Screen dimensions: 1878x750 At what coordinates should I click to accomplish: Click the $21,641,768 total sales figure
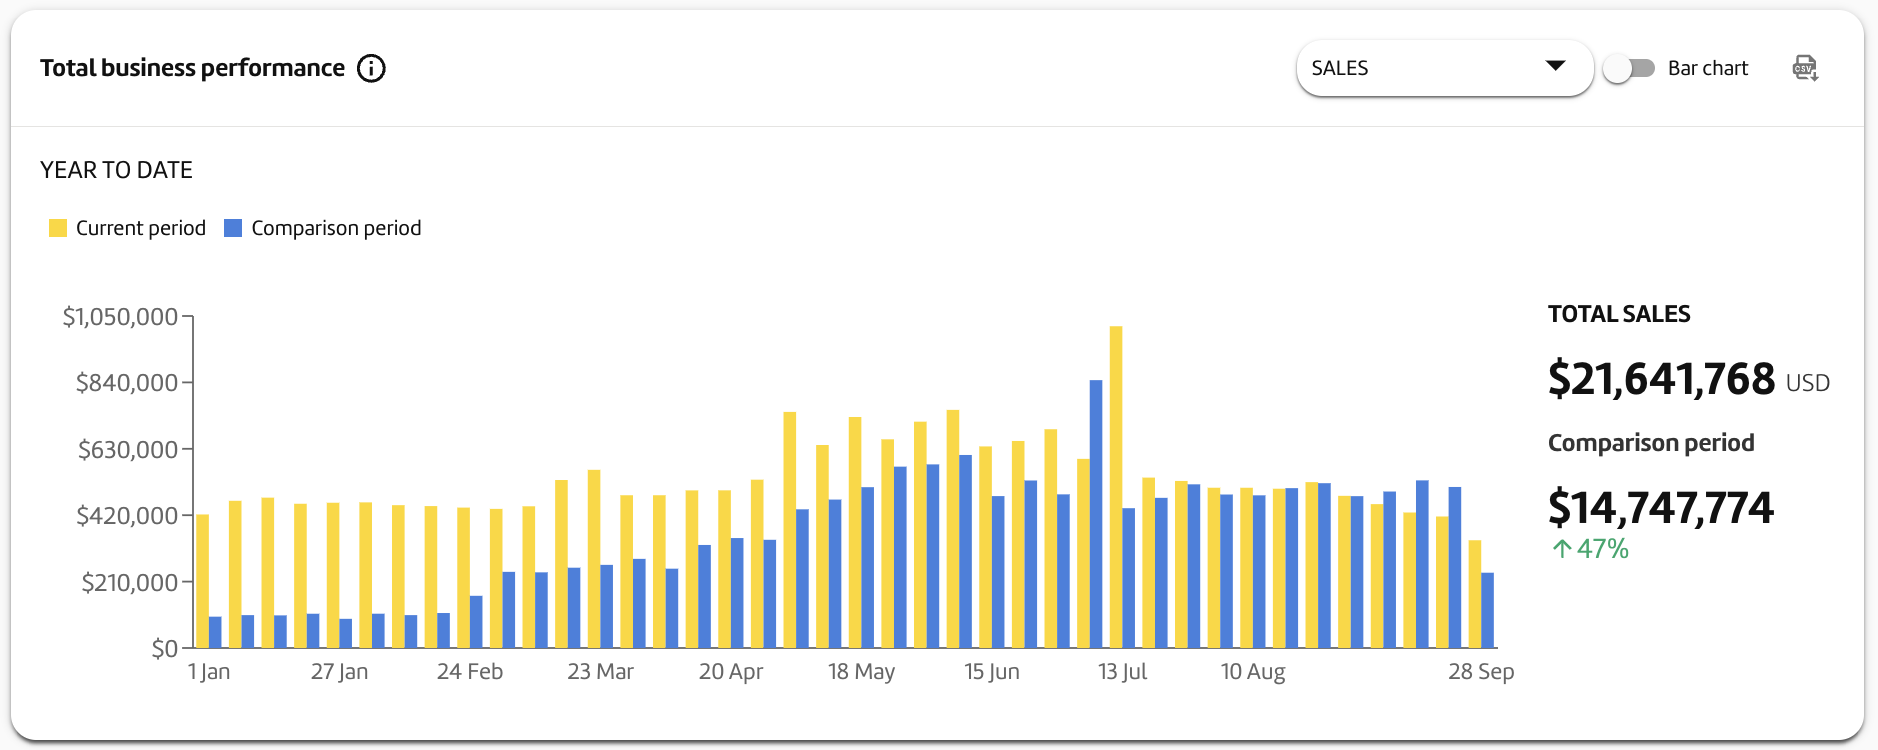coord(1661,380)
